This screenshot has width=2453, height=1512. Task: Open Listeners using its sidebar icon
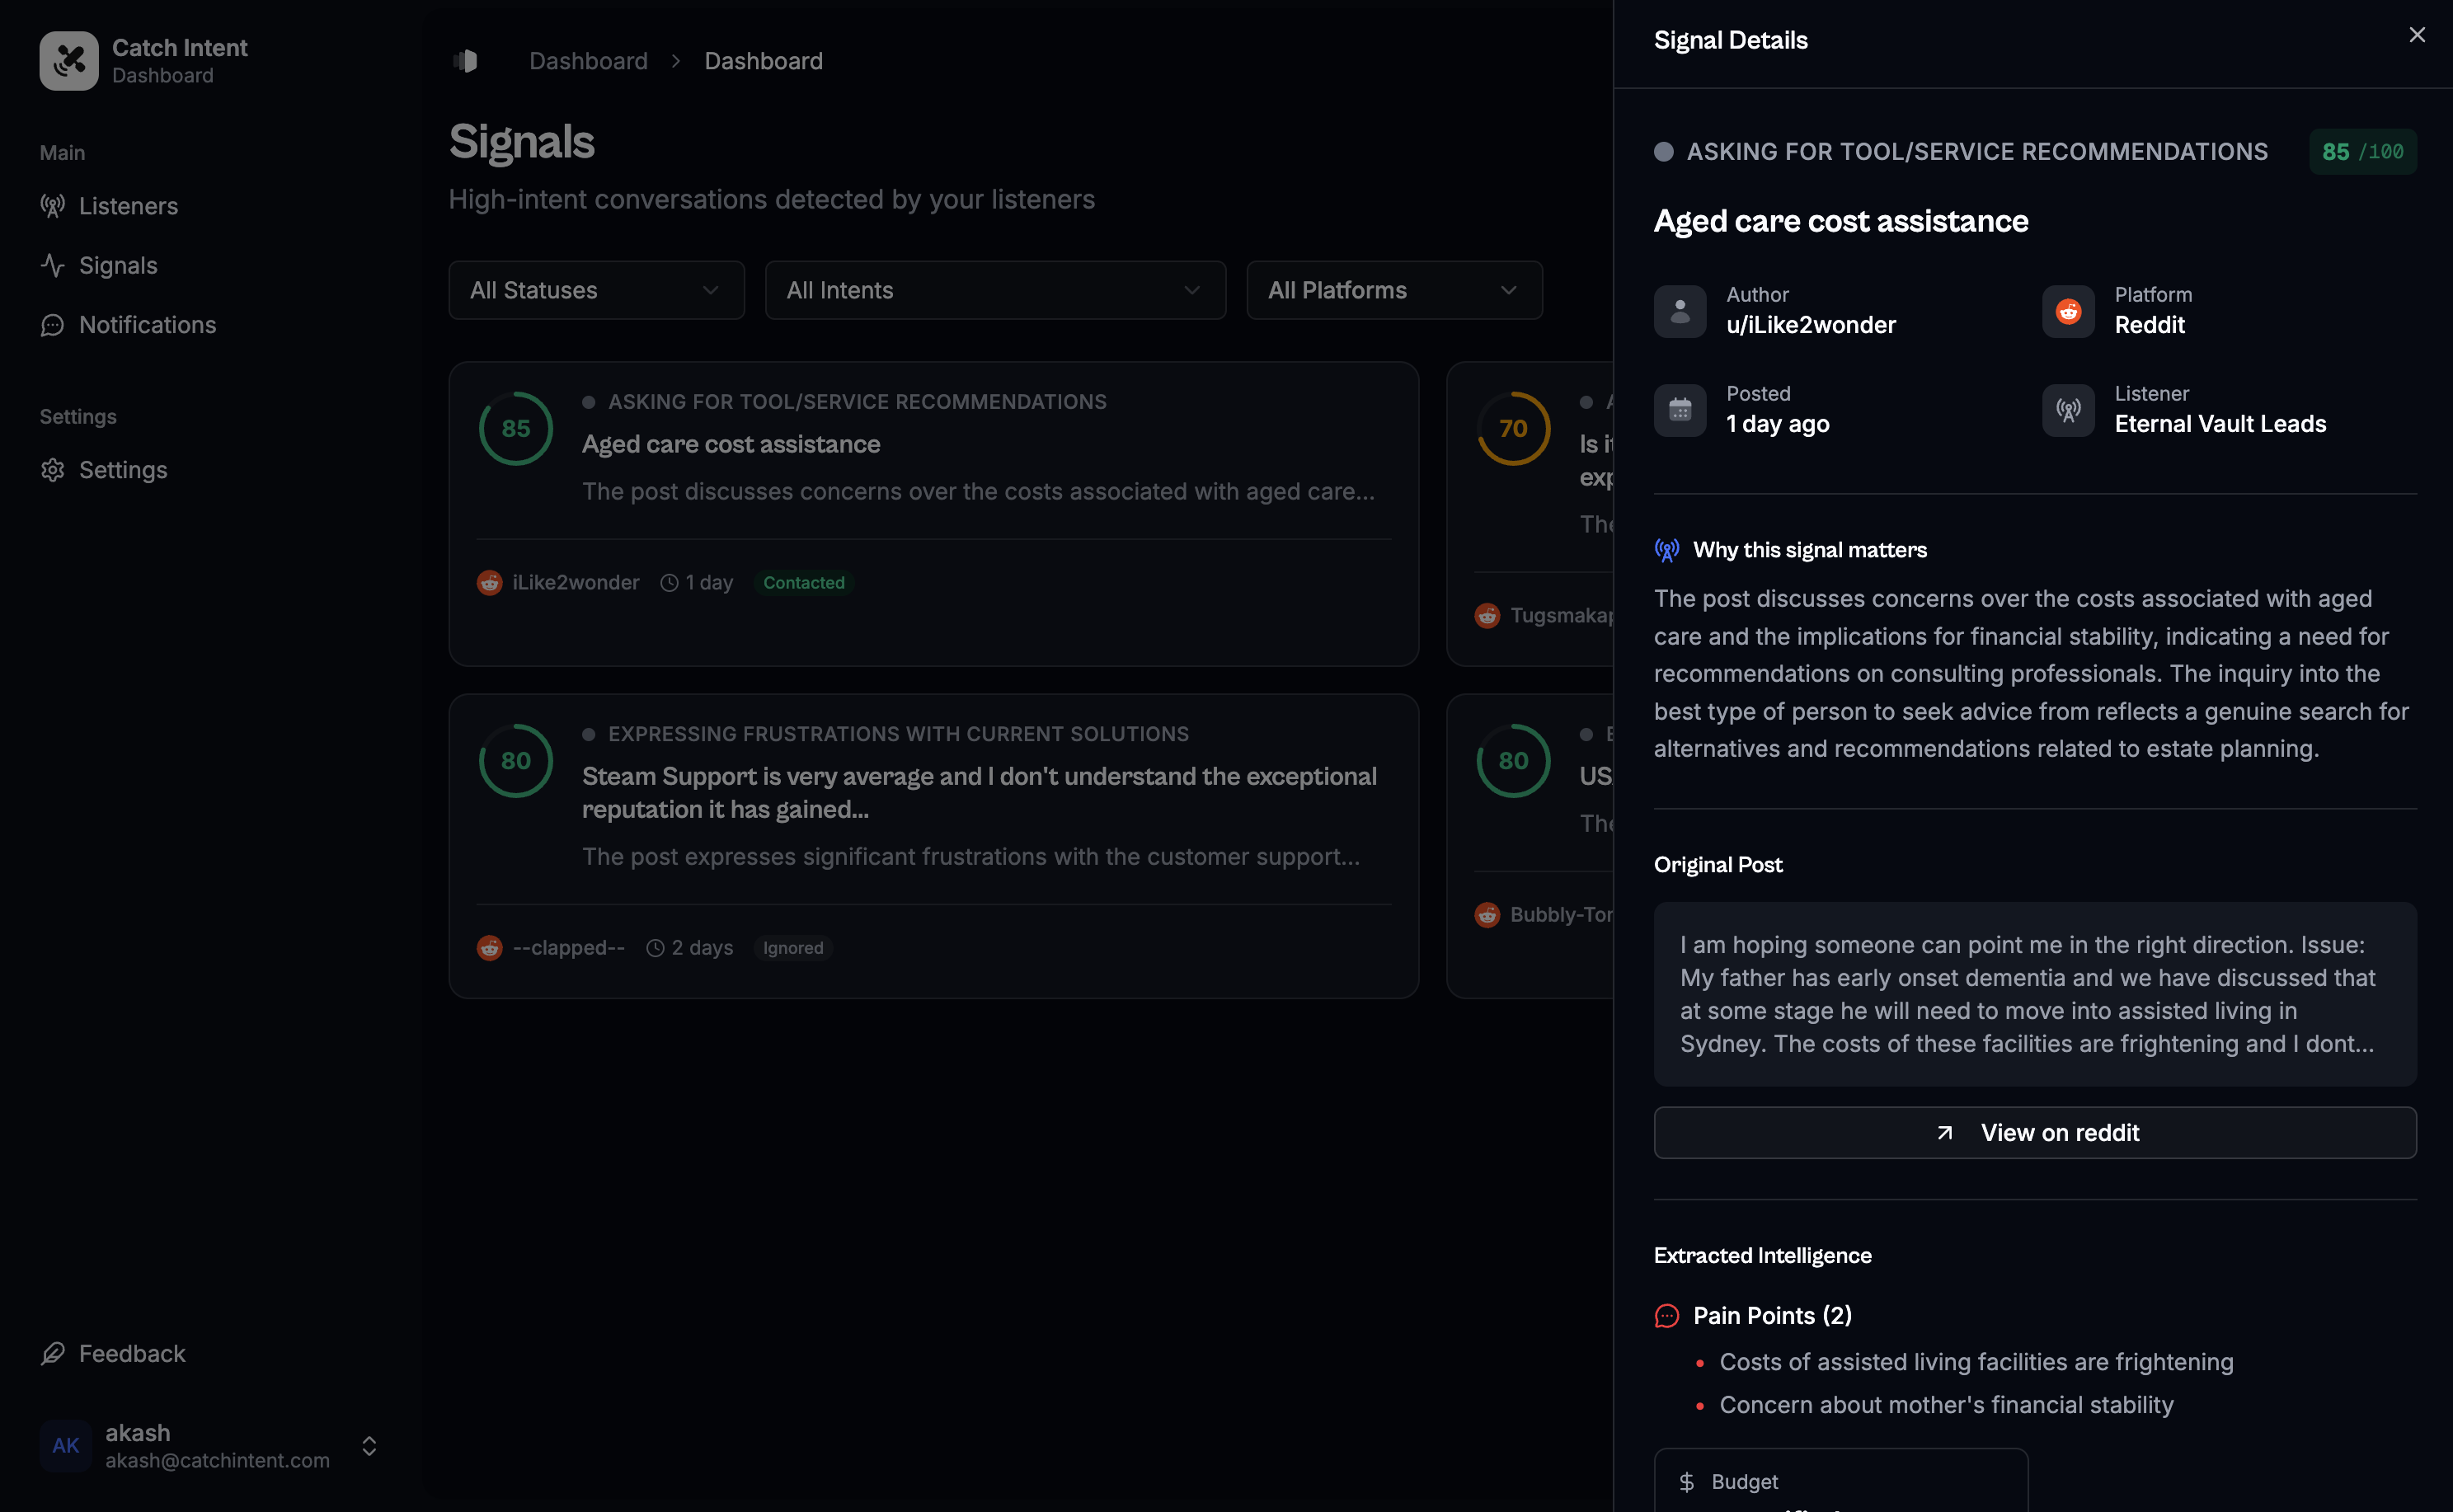pyautogui.click(x=53, y=206)
